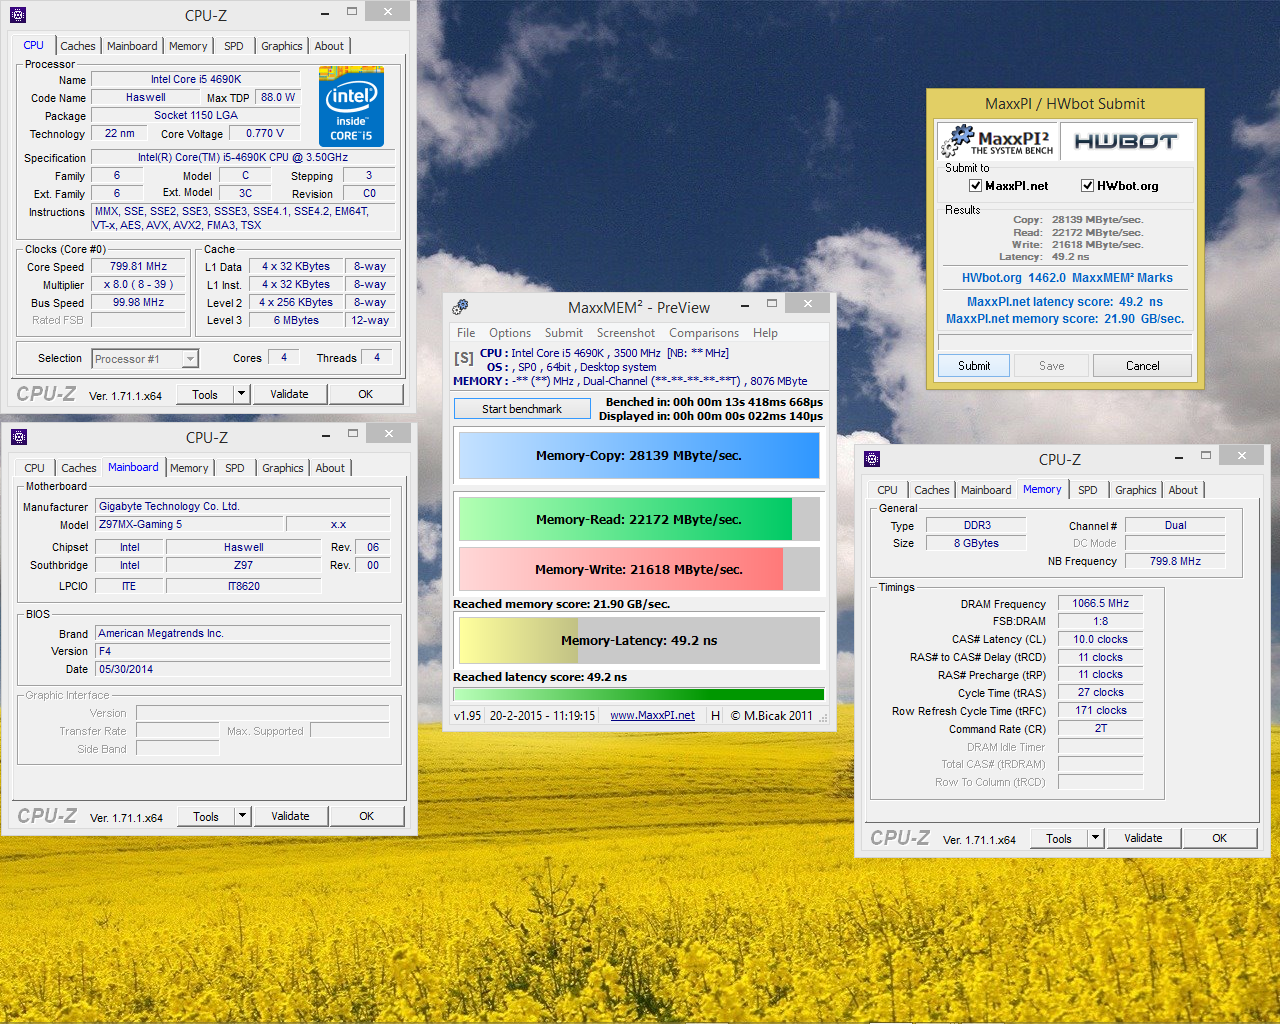Click the Multiplier x 8.0 ( 8 - 39 ) value

[138, 284]
